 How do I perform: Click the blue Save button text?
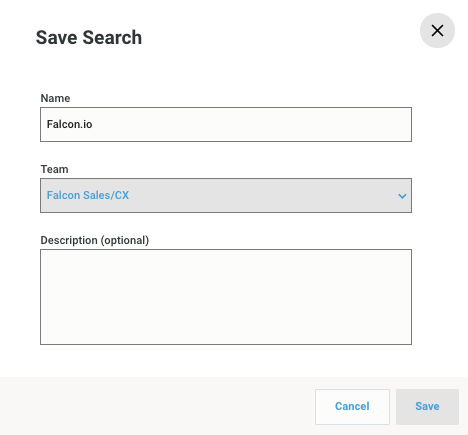pos(427,406)
